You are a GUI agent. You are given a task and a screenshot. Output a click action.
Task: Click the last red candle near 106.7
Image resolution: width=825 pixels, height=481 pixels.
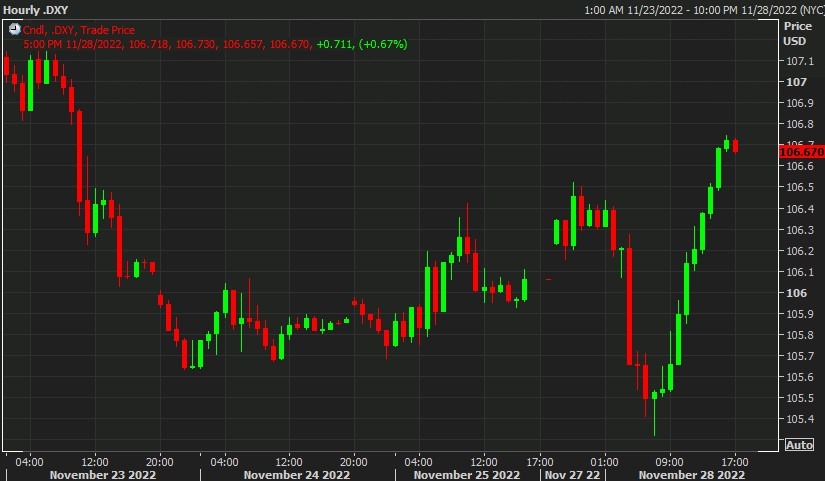click(736, 146)
